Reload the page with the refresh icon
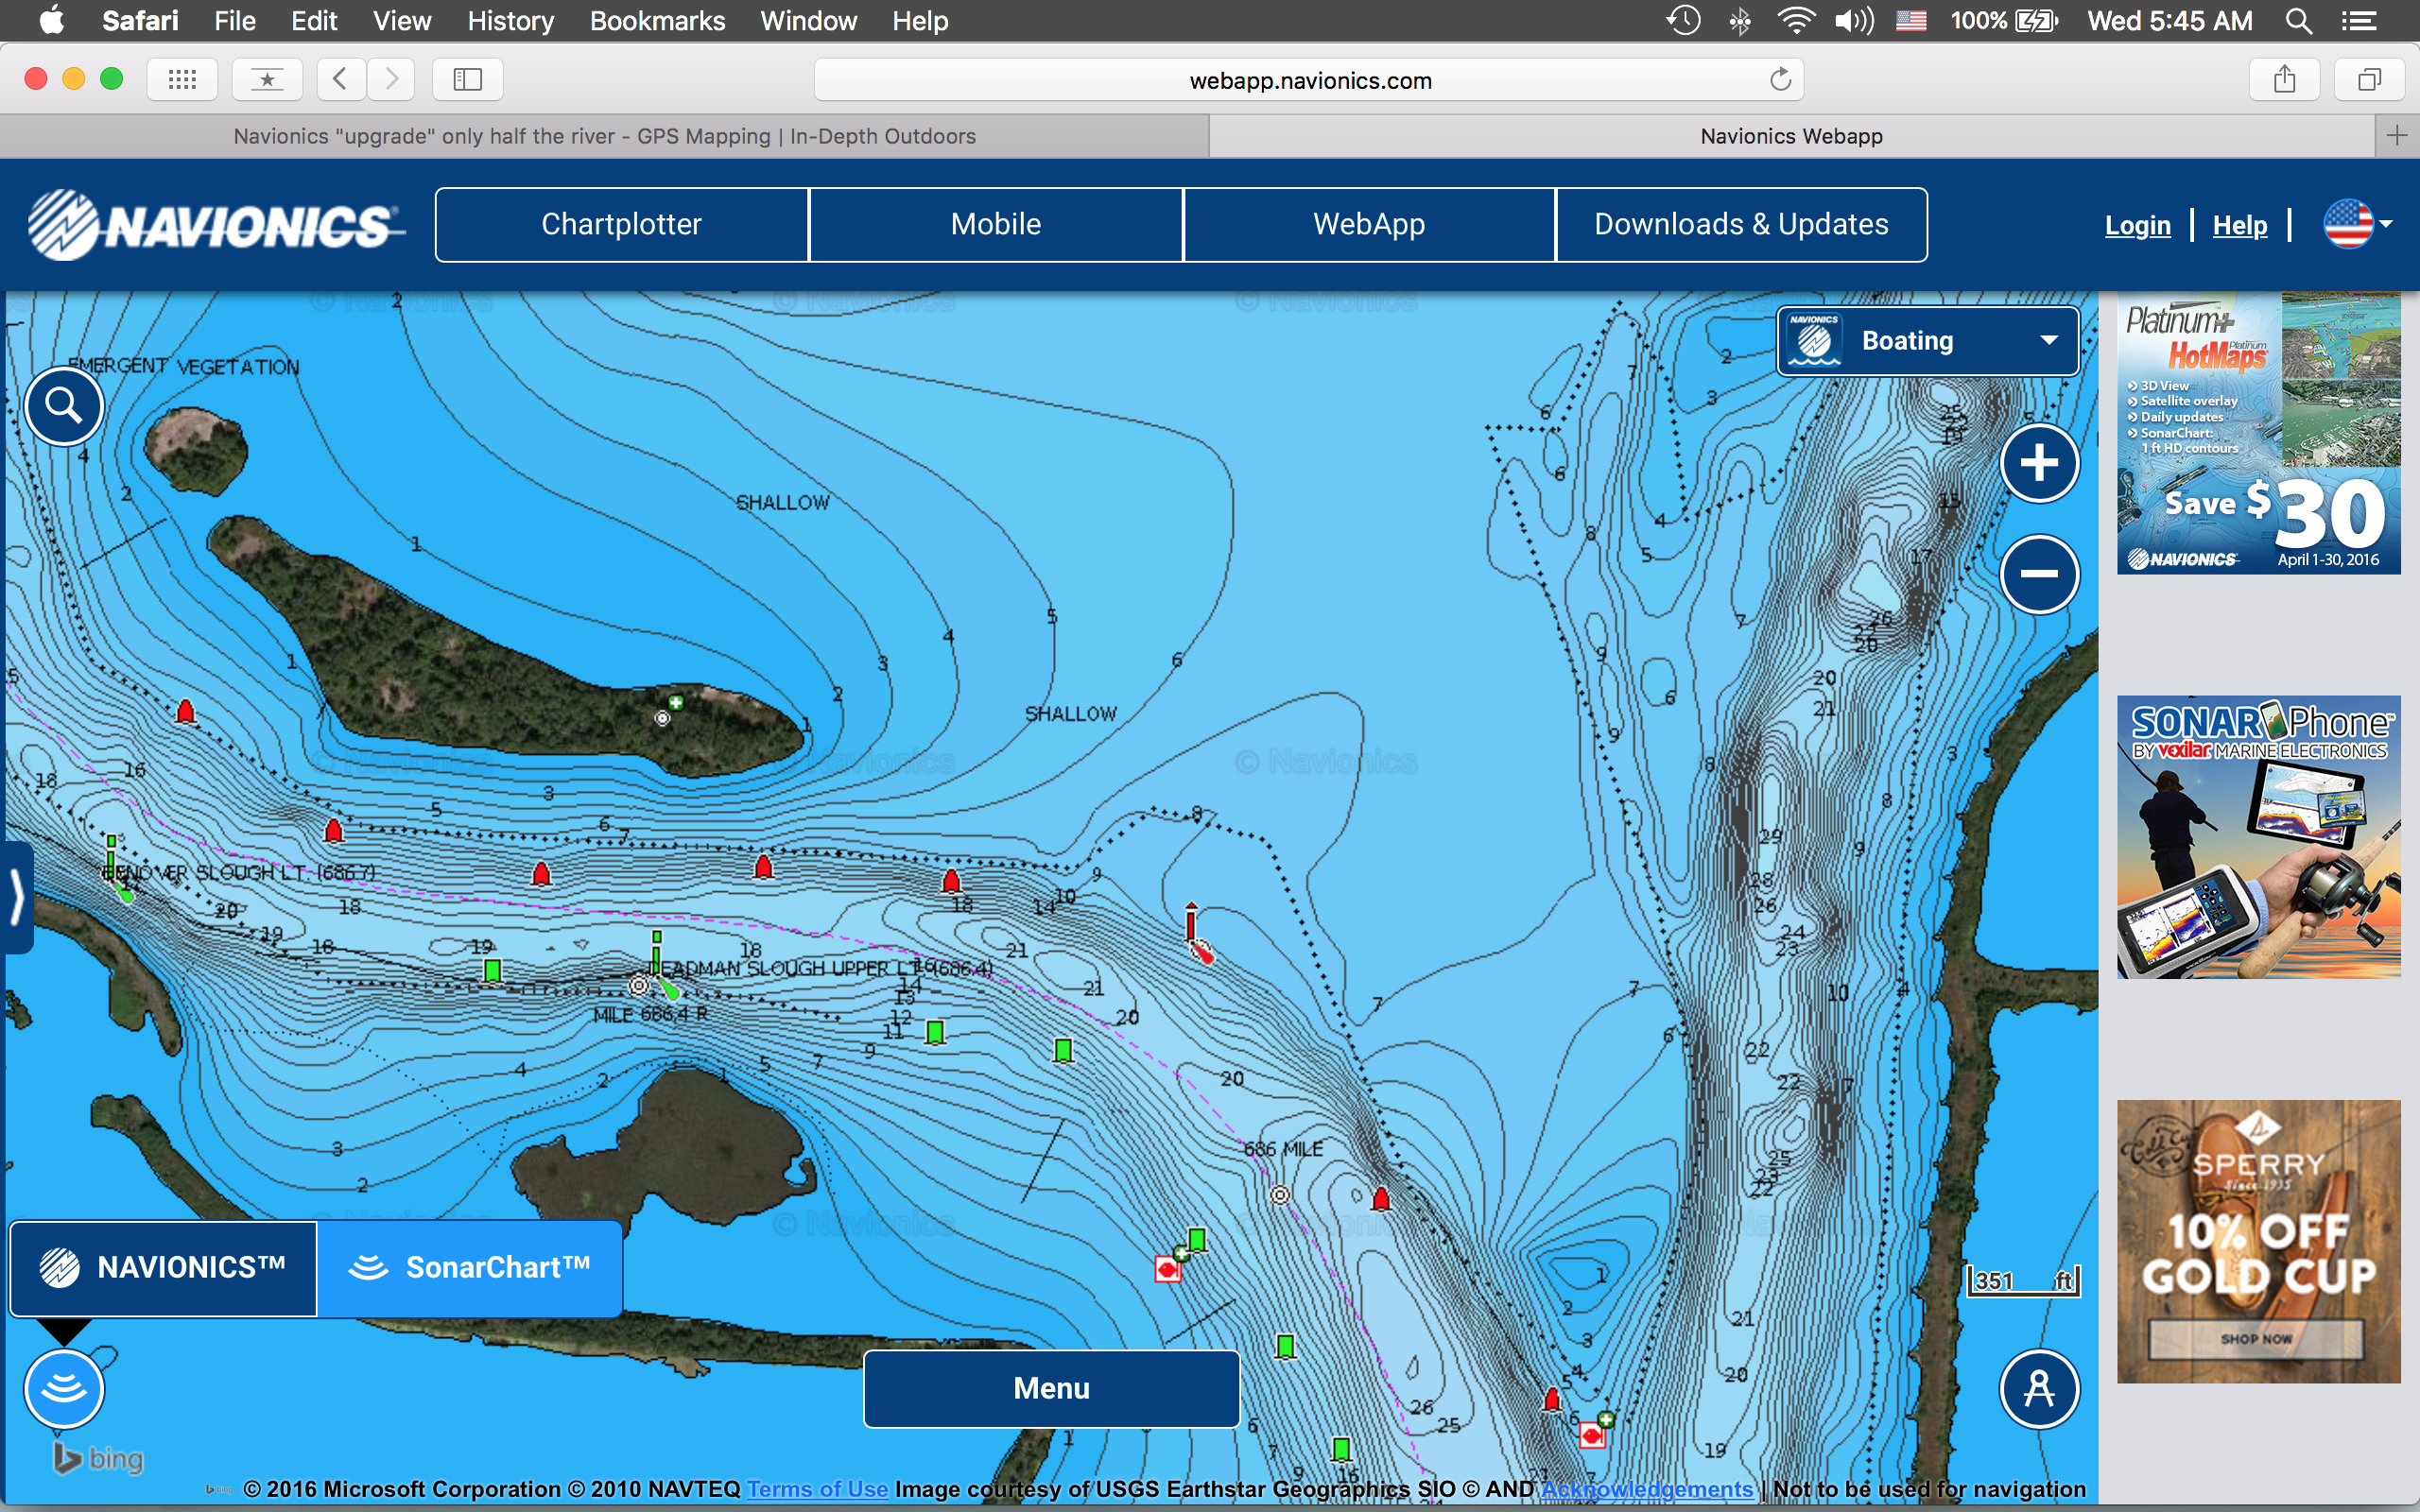This screenshot has height=1512, width=2420. point(1780,80)
